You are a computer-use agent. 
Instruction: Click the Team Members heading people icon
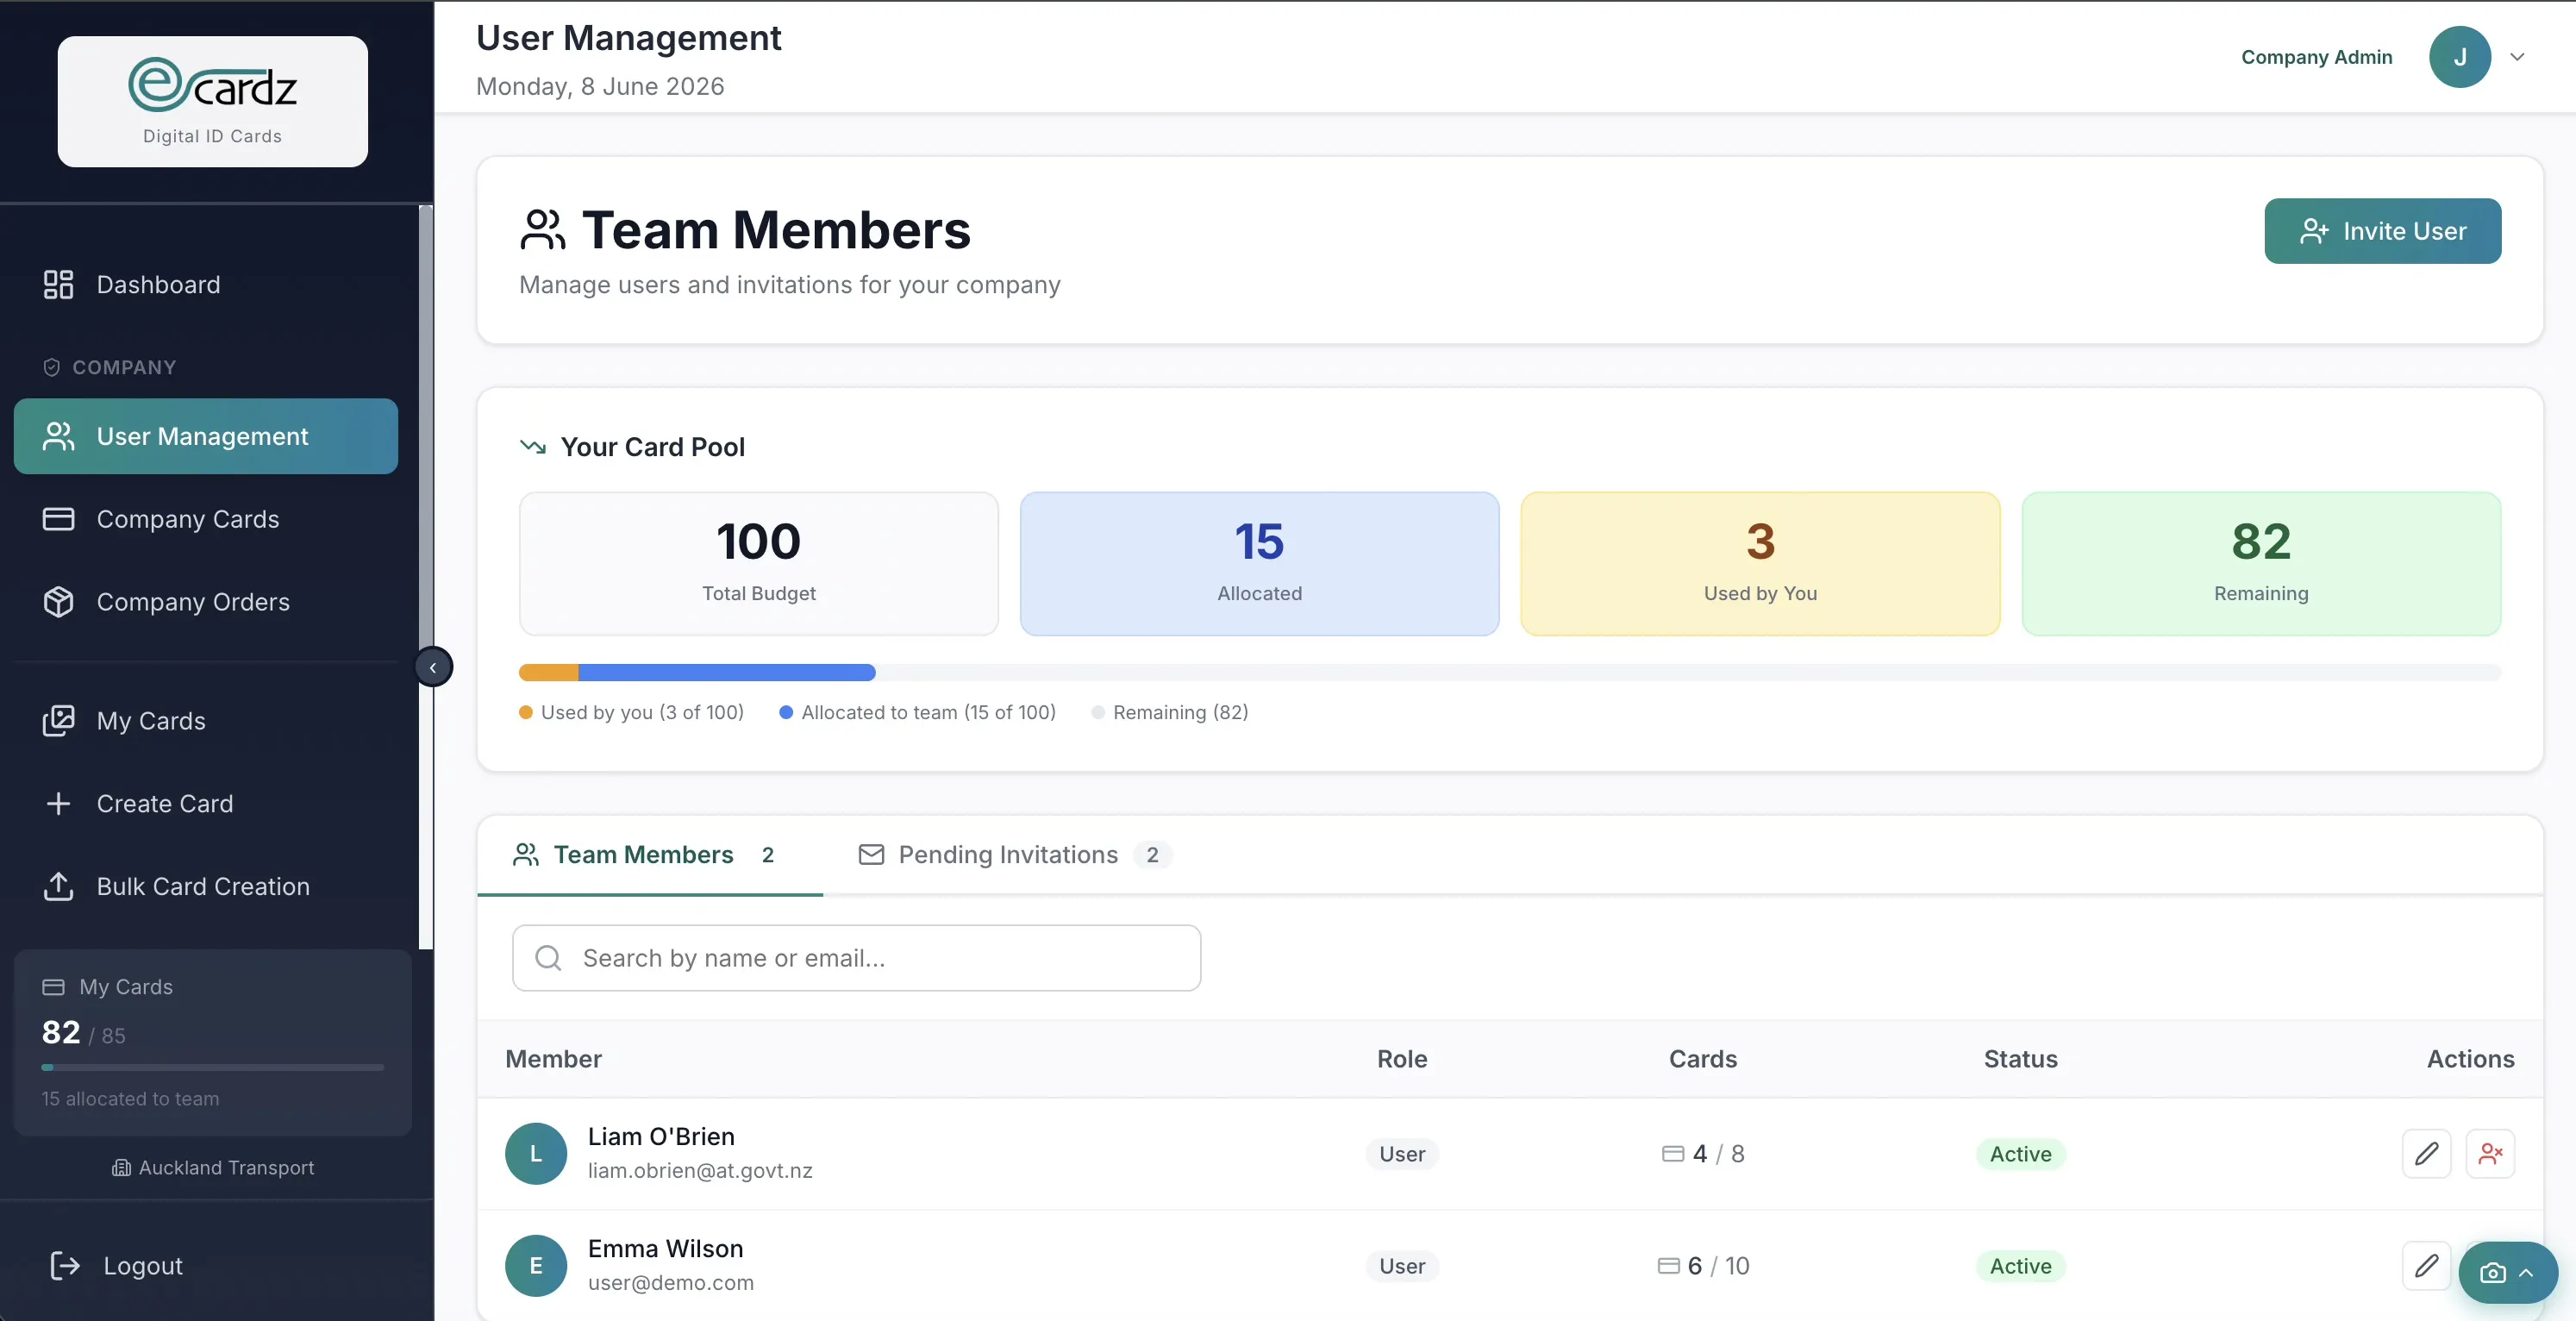tap(543, 230)
